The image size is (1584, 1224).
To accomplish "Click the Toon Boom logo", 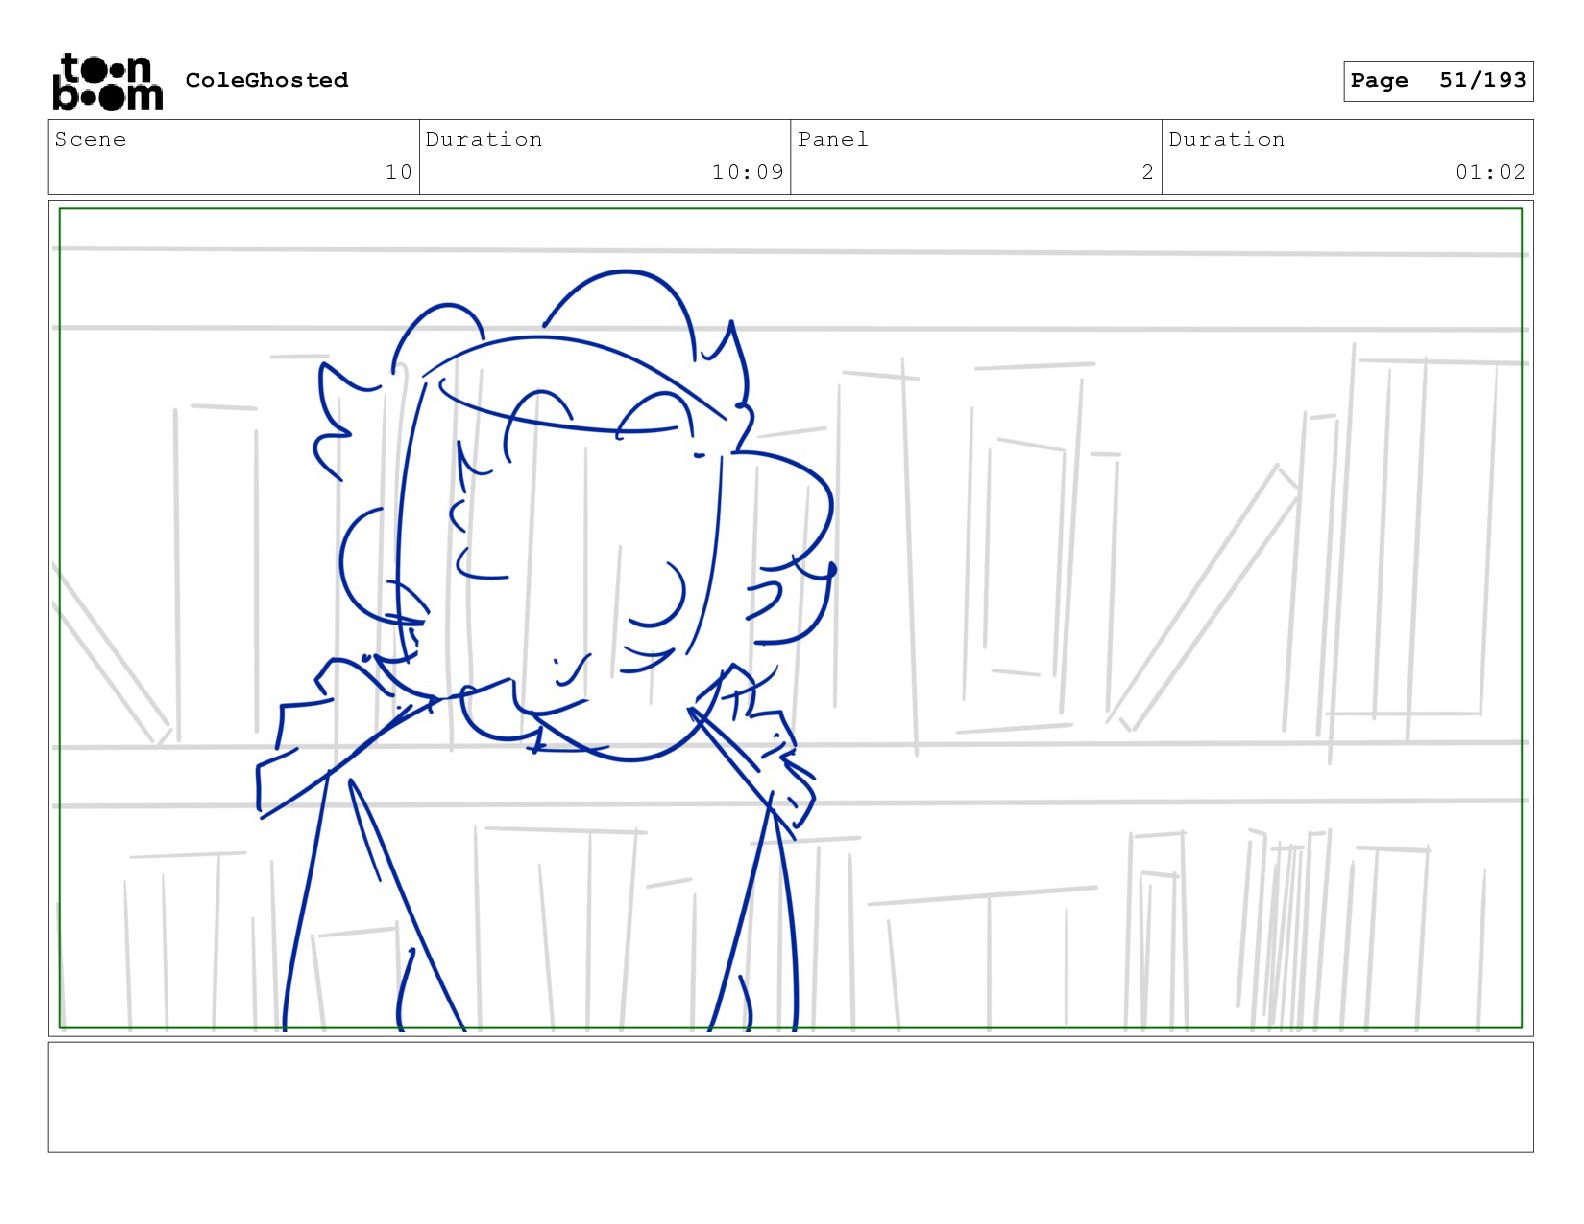I will click(107, 81).
